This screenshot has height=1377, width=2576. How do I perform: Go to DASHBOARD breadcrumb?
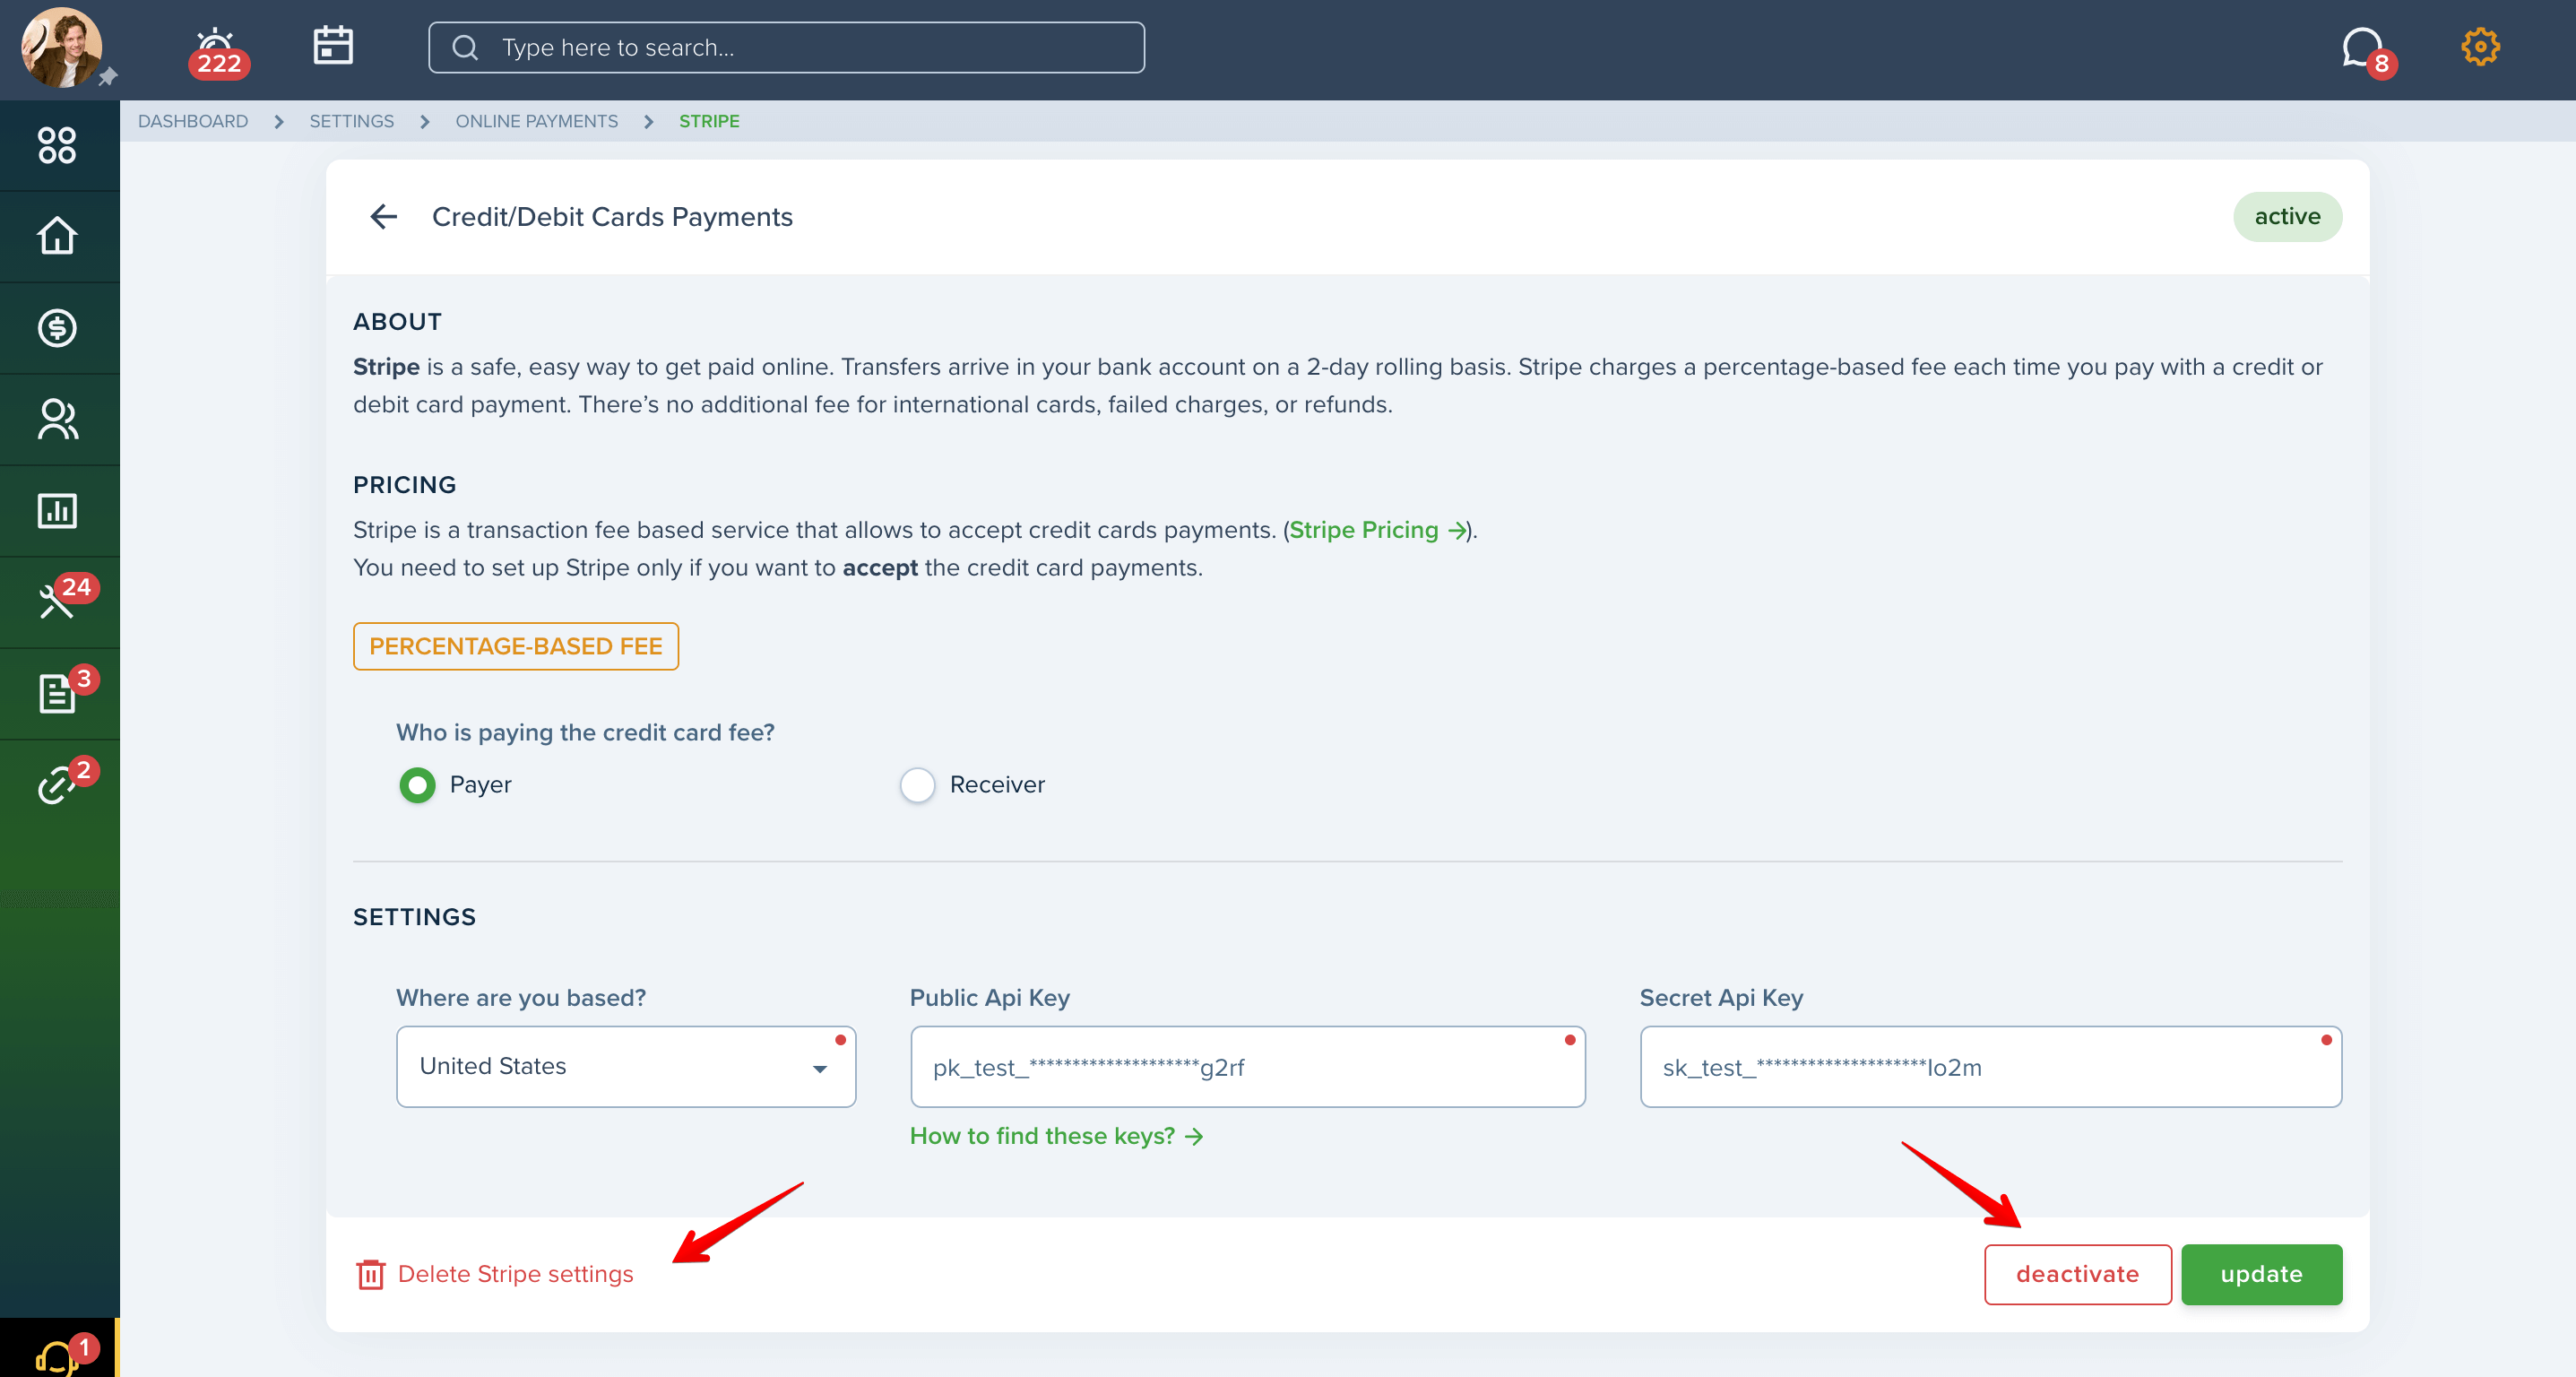click(x=193, y=121)
